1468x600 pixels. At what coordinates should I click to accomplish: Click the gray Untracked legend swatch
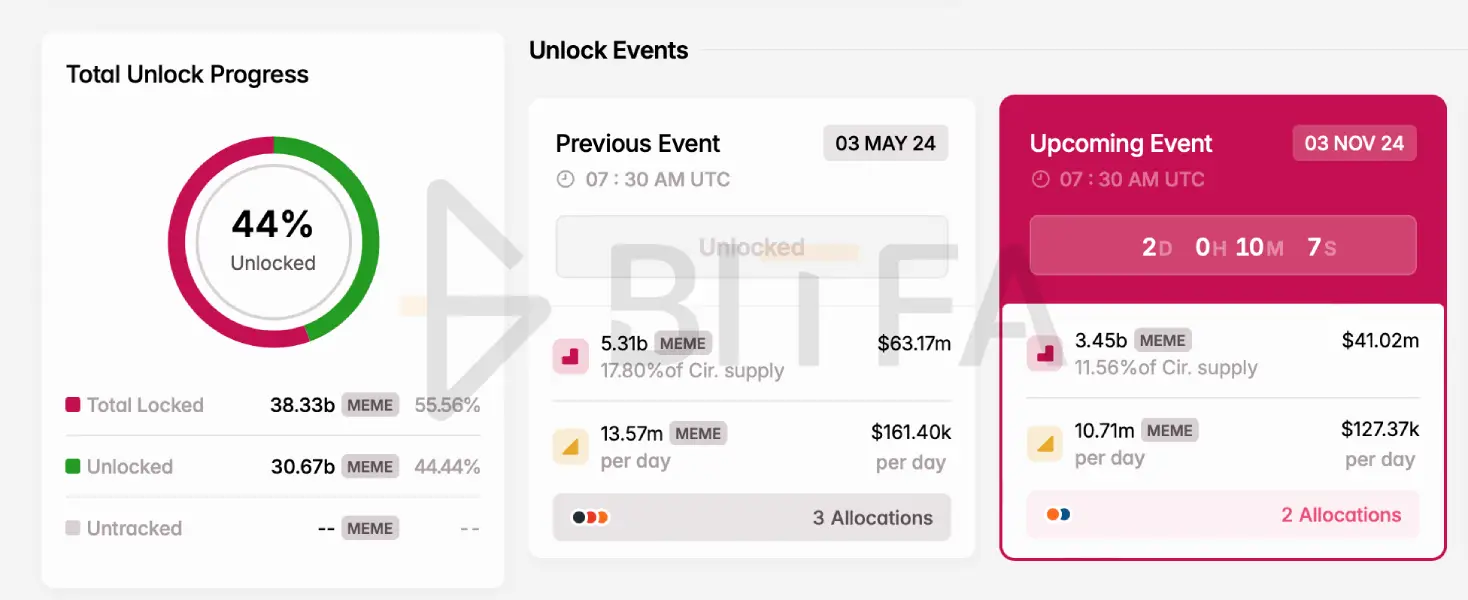(73, 528)
